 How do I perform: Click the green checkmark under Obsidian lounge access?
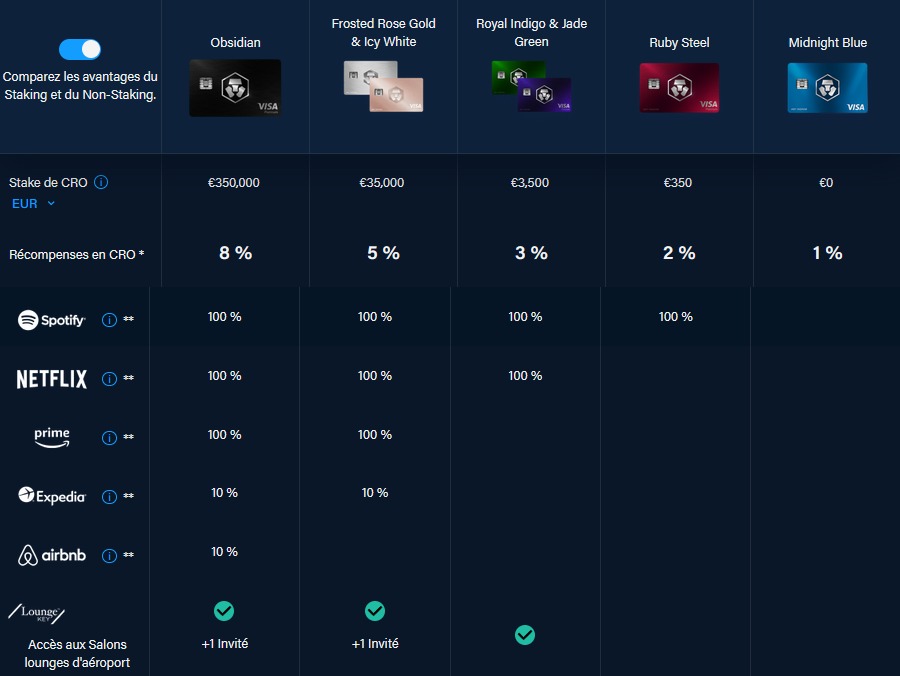pyautogui.click(x=224, y=610)
